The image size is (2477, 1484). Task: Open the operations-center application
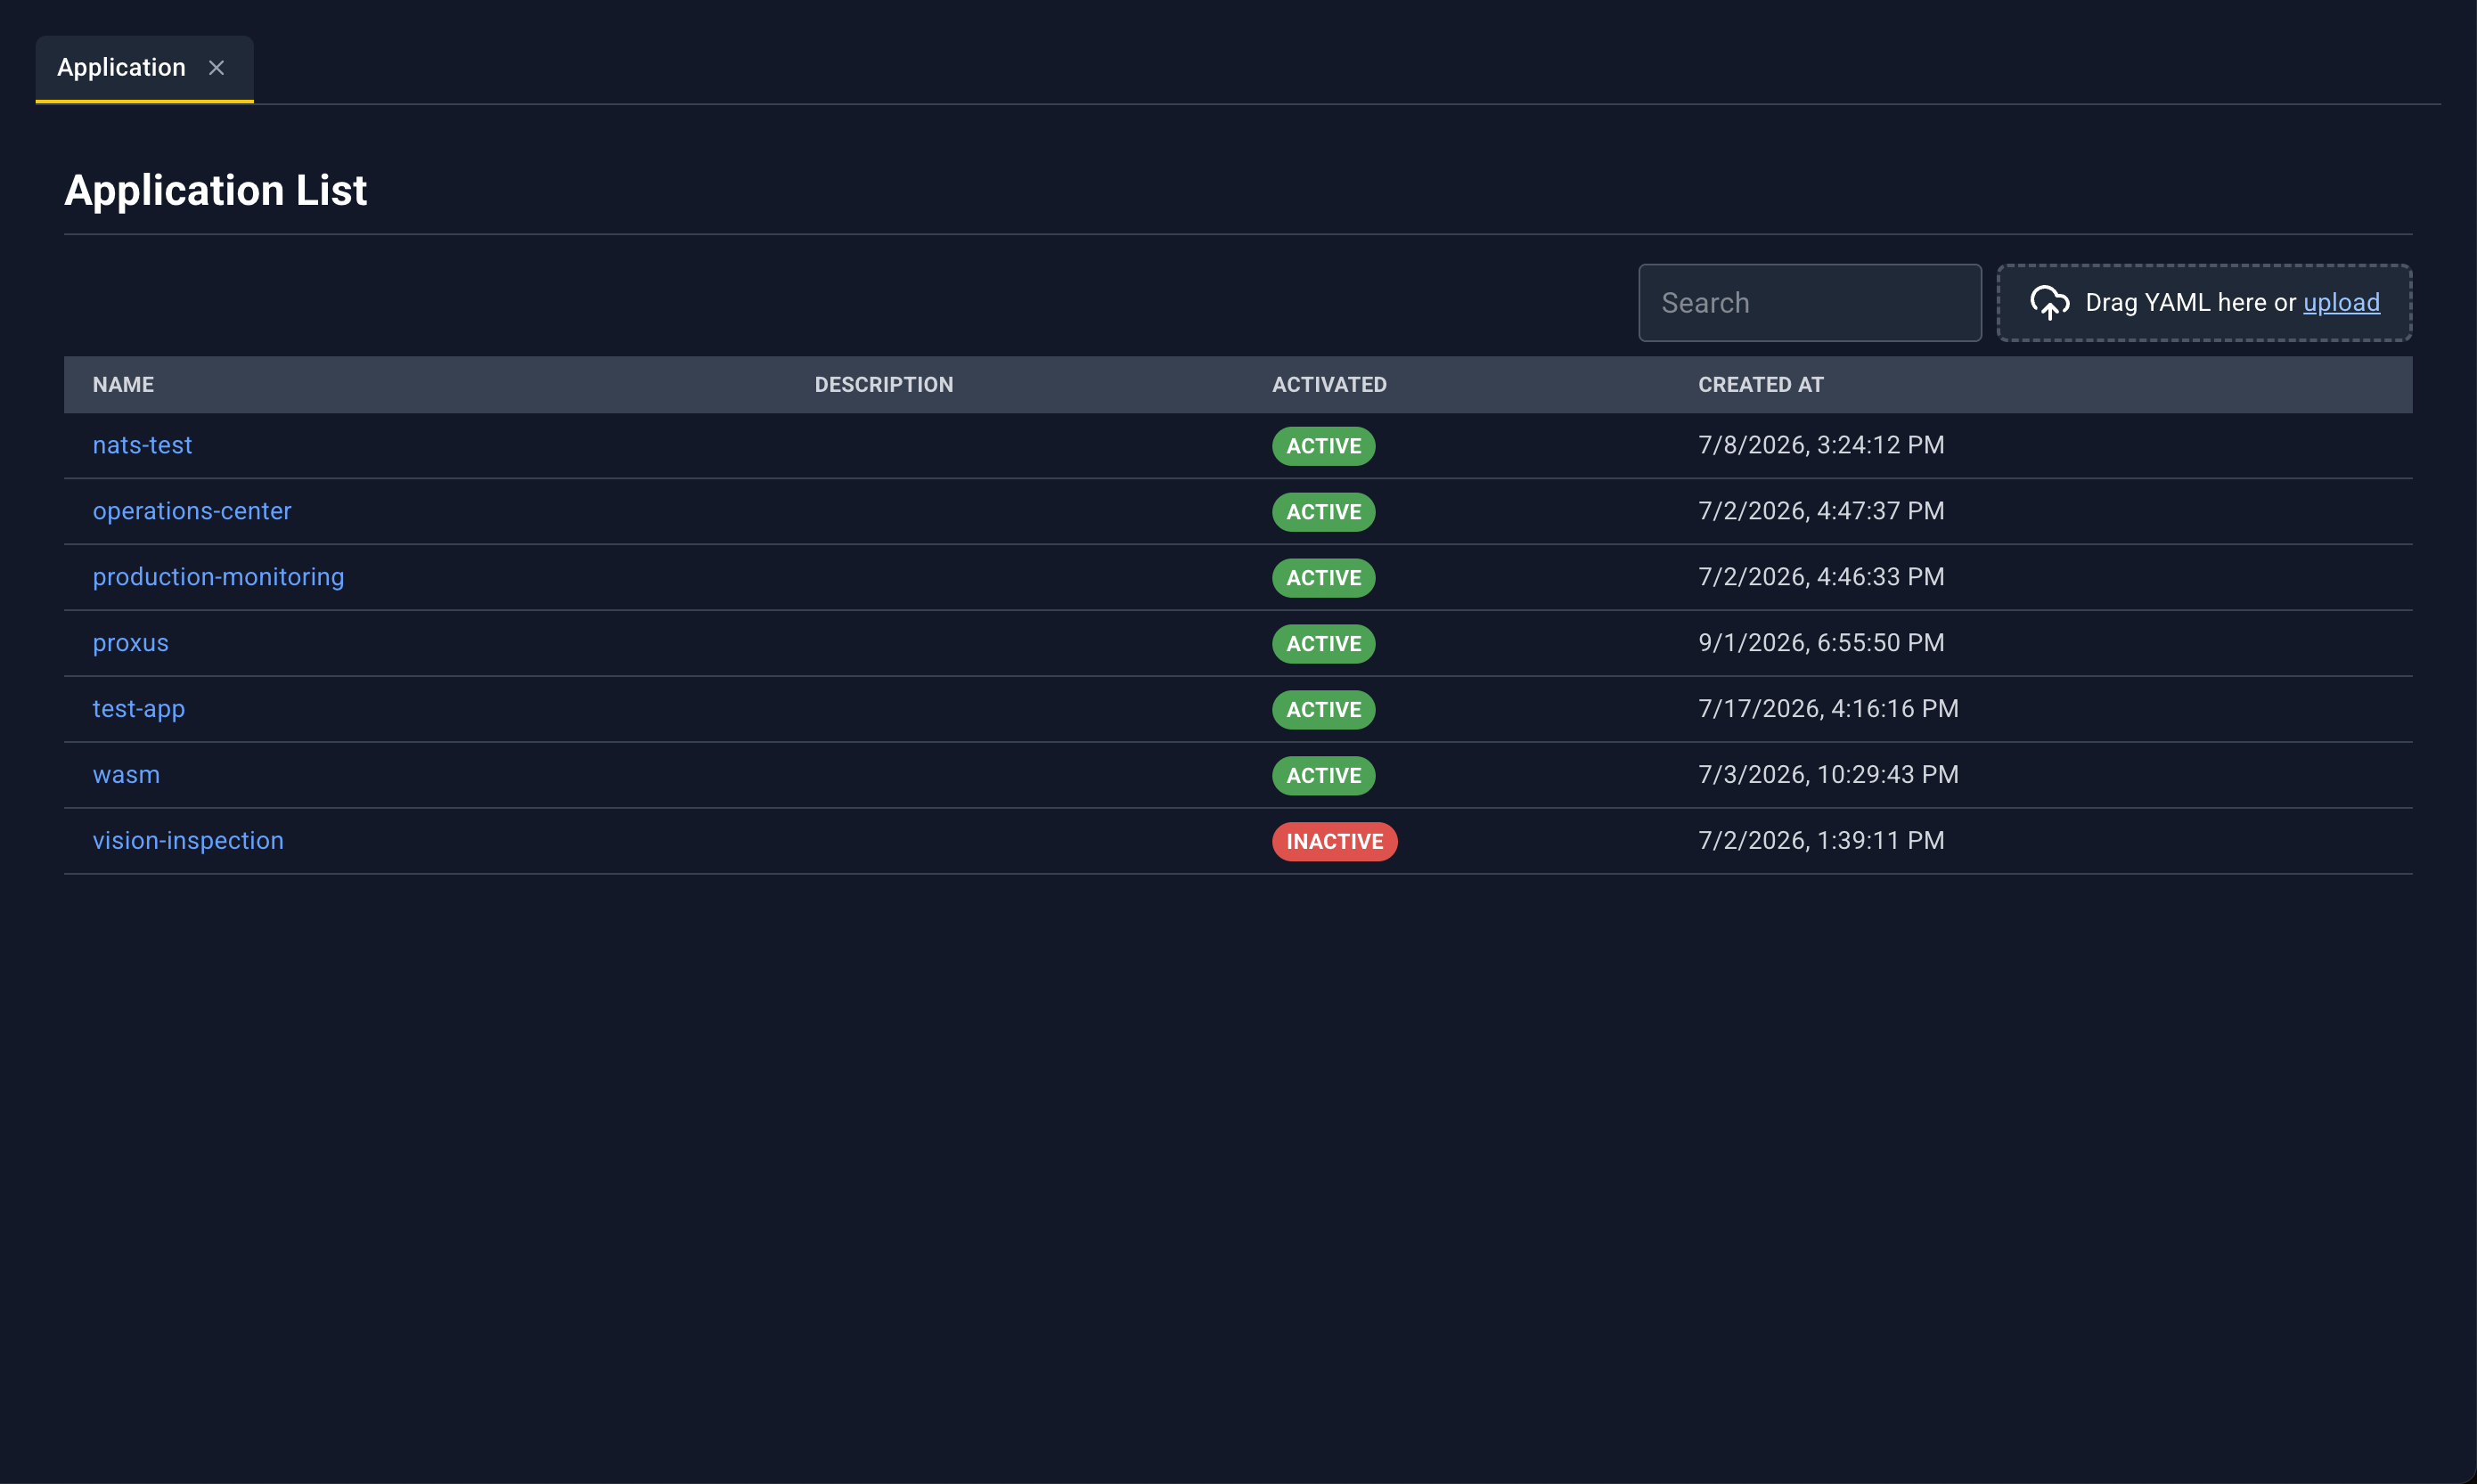[x=192, y=511]
